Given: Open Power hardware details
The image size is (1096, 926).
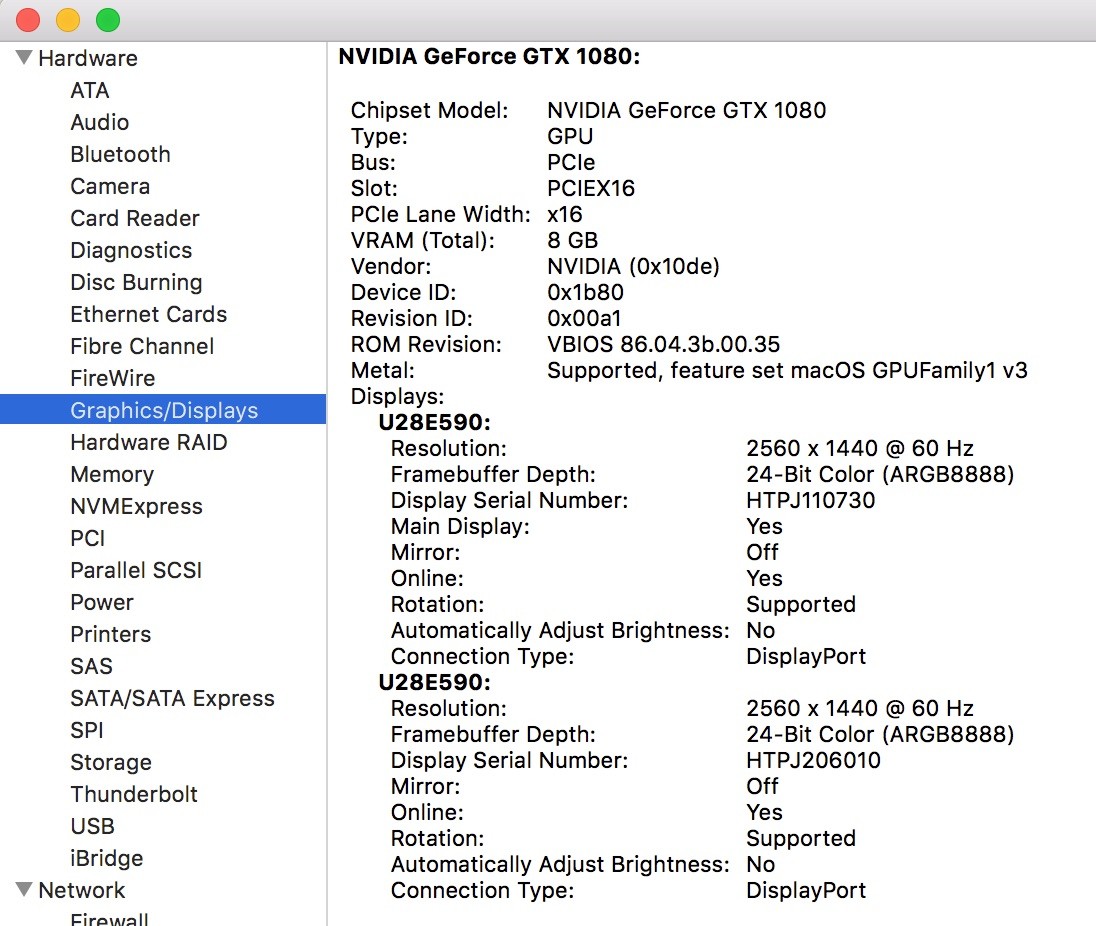Looking at the screenshot, I should (x=102, y=602).
